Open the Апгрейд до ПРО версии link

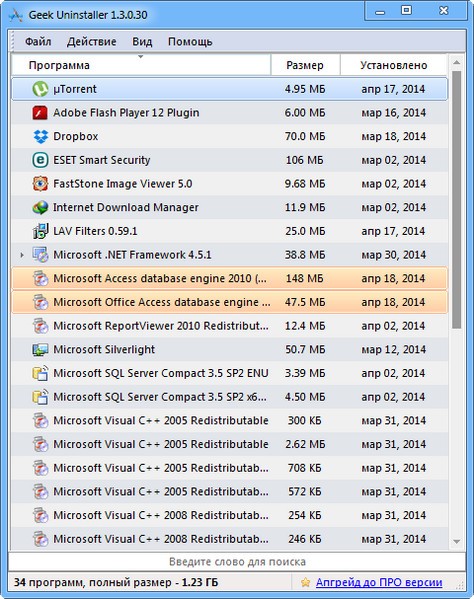click(x=379, y=582)
